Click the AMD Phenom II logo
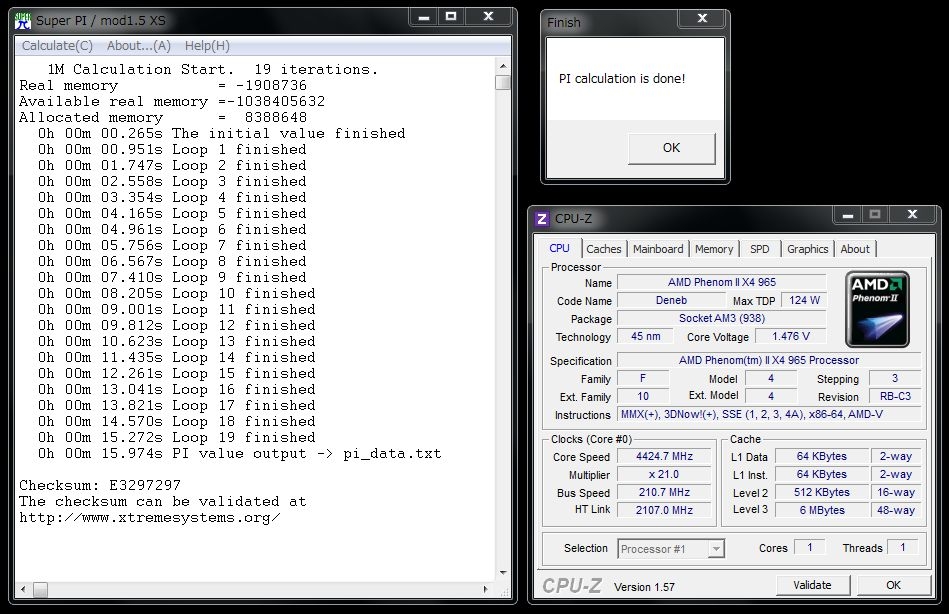Image resolution: width=949 pixels, height=614 pixels. pos(877,309)
